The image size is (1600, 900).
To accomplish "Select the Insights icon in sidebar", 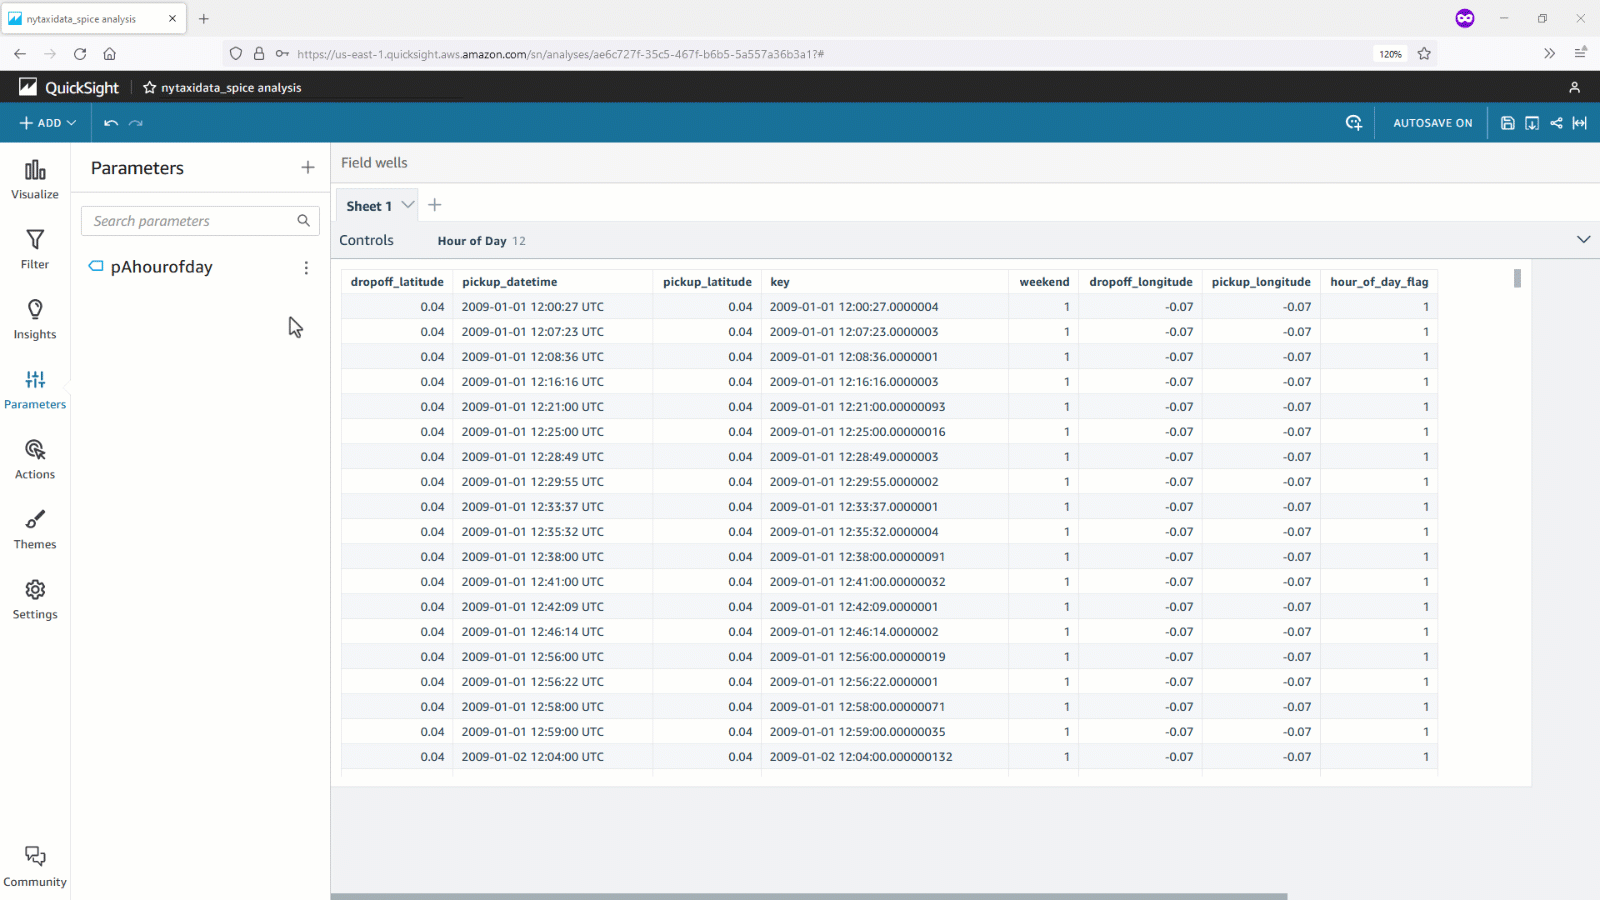I will (x=34, y=318).
